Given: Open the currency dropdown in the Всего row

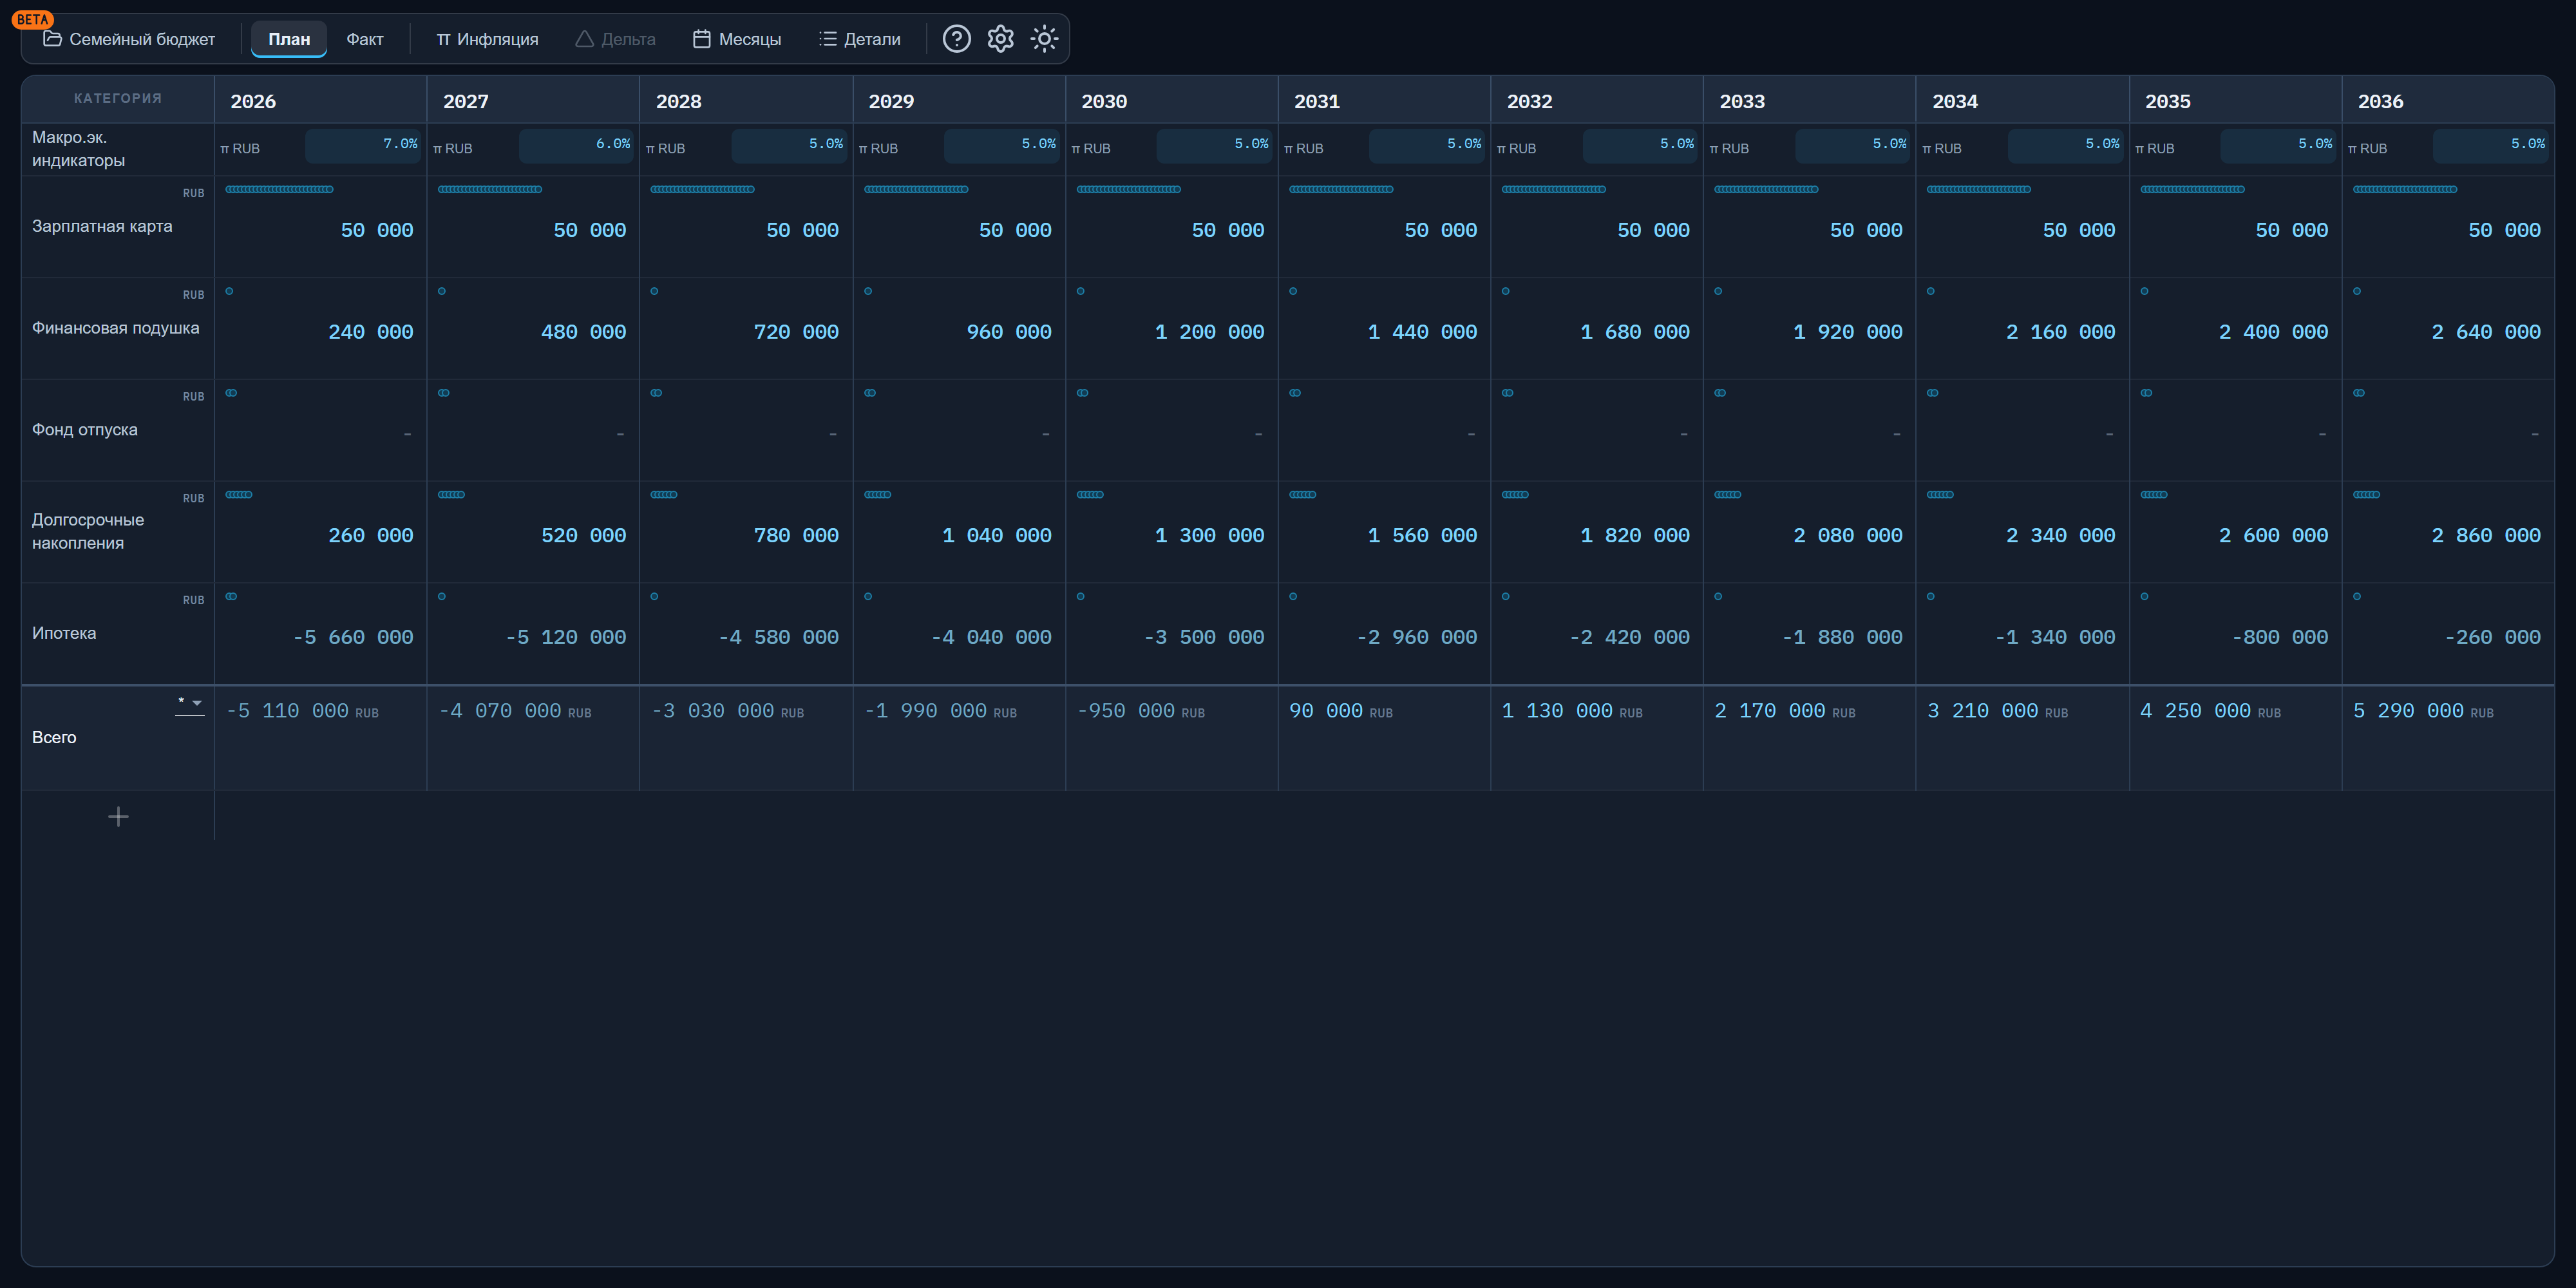Looking at the screenshot, I should click(190, 704).
